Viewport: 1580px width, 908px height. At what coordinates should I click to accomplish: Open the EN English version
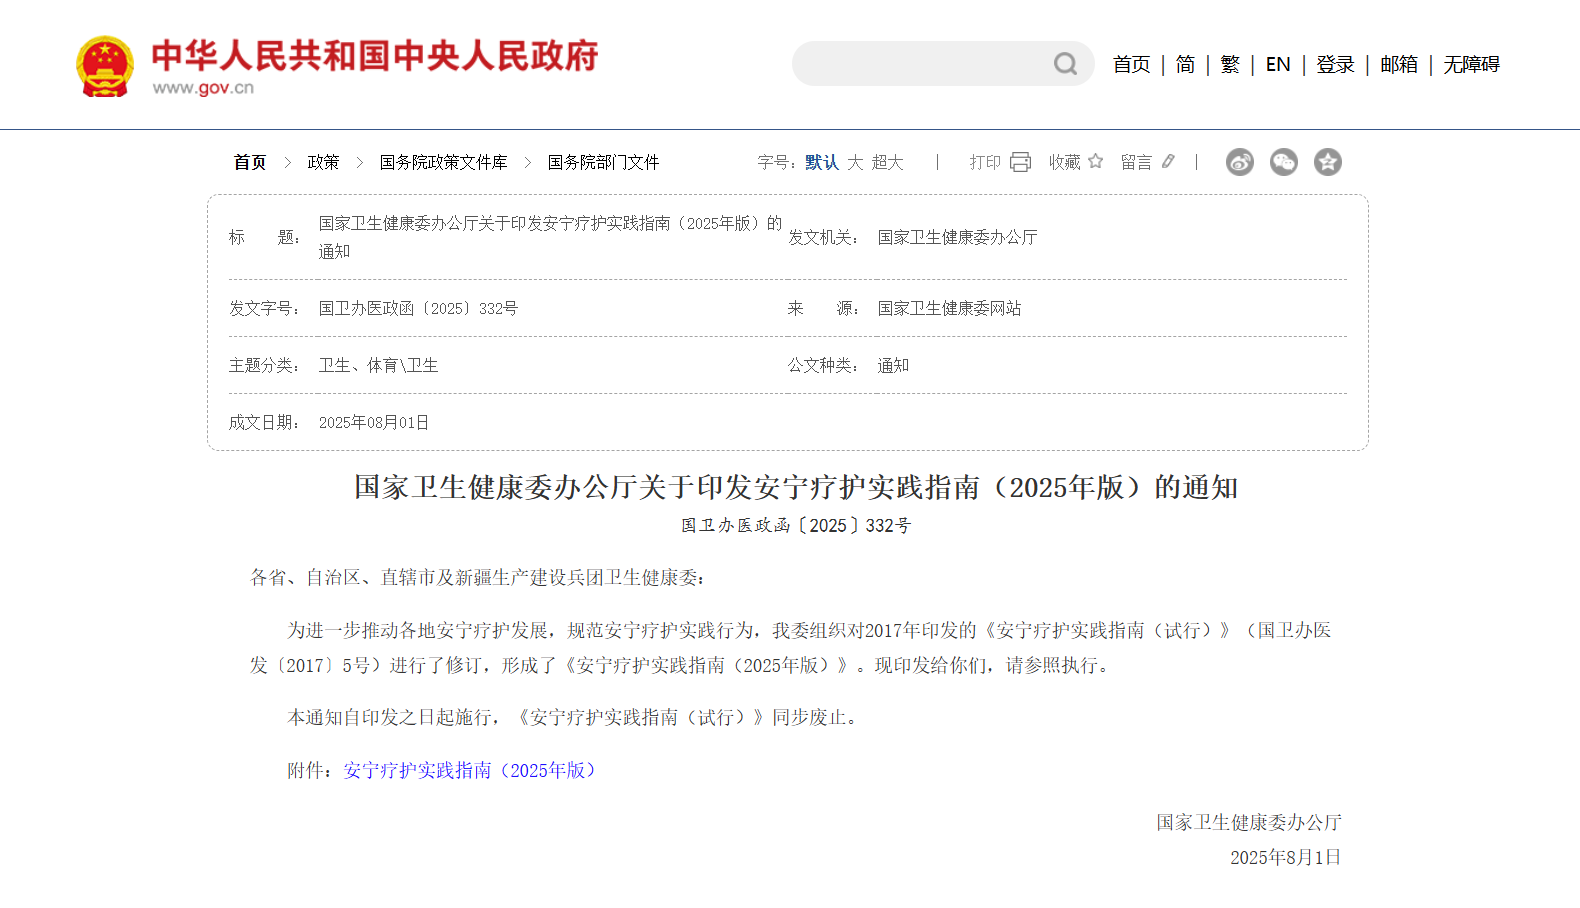click(x=1278, y=64)
